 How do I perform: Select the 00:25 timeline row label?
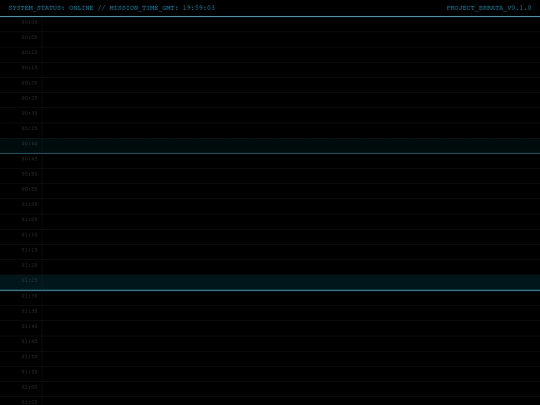tap(29, 98)
